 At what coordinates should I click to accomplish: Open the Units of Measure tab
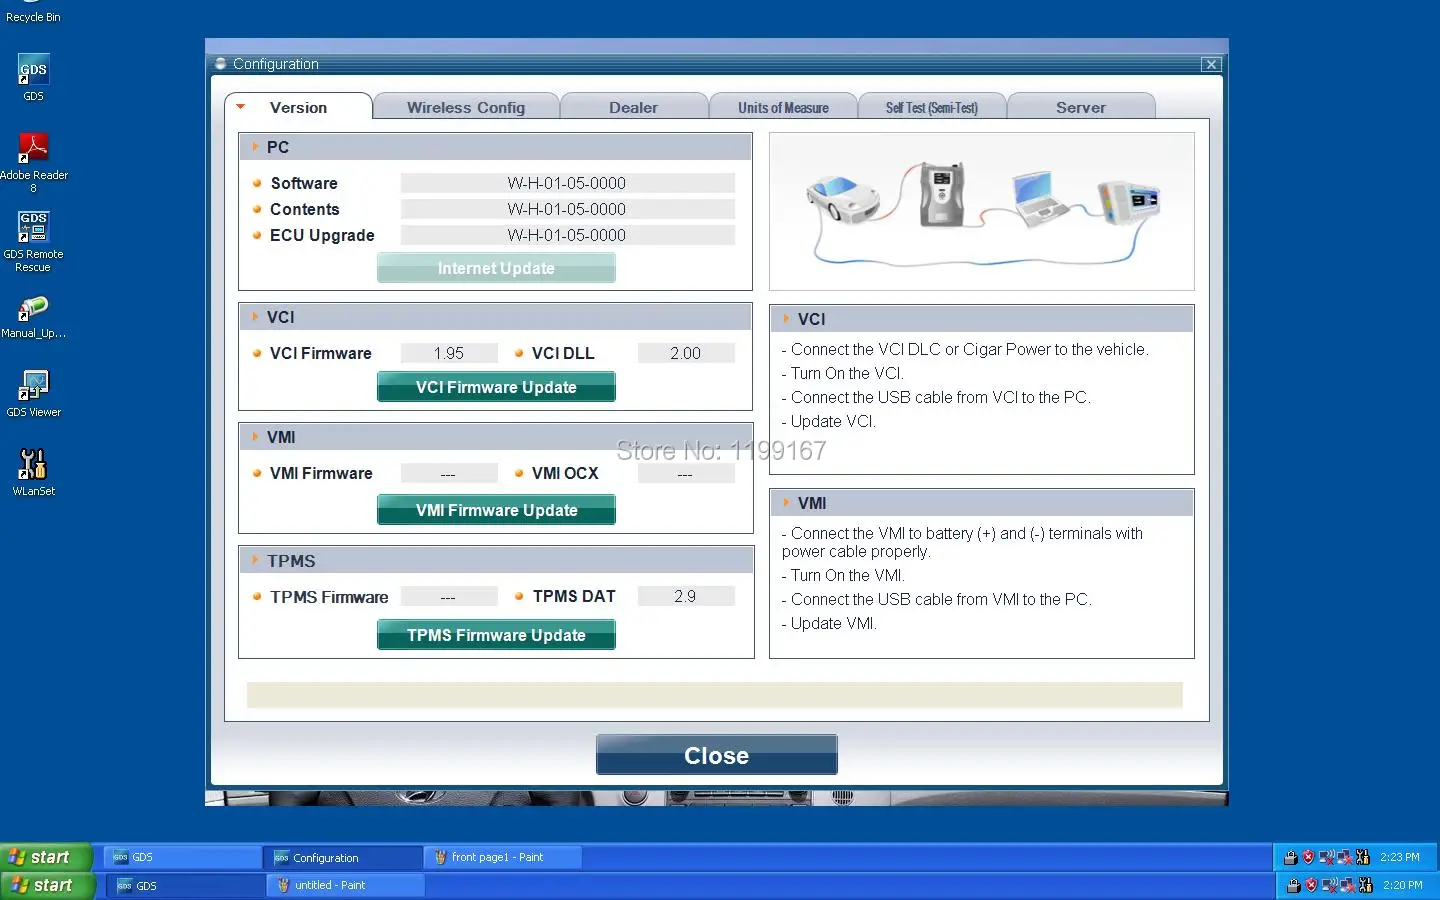pyautogui.click(x=783, y=107)
